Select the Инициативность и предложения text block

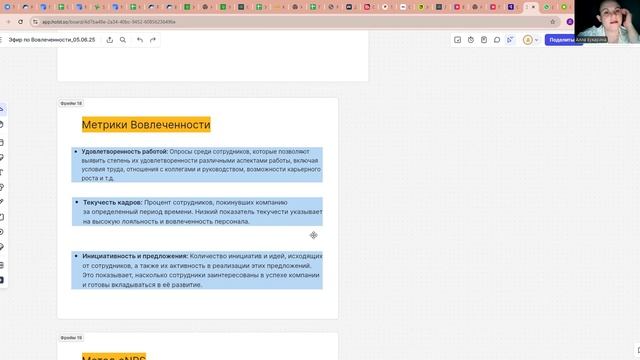pyautogui.click(x=197, y=270)
